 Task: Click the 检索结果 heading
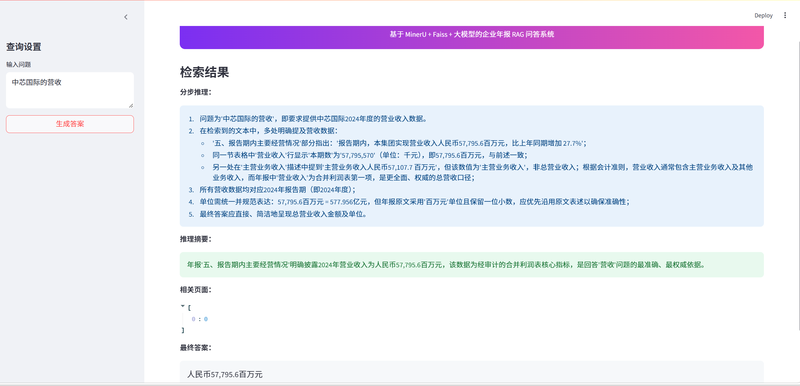[204, 72]
